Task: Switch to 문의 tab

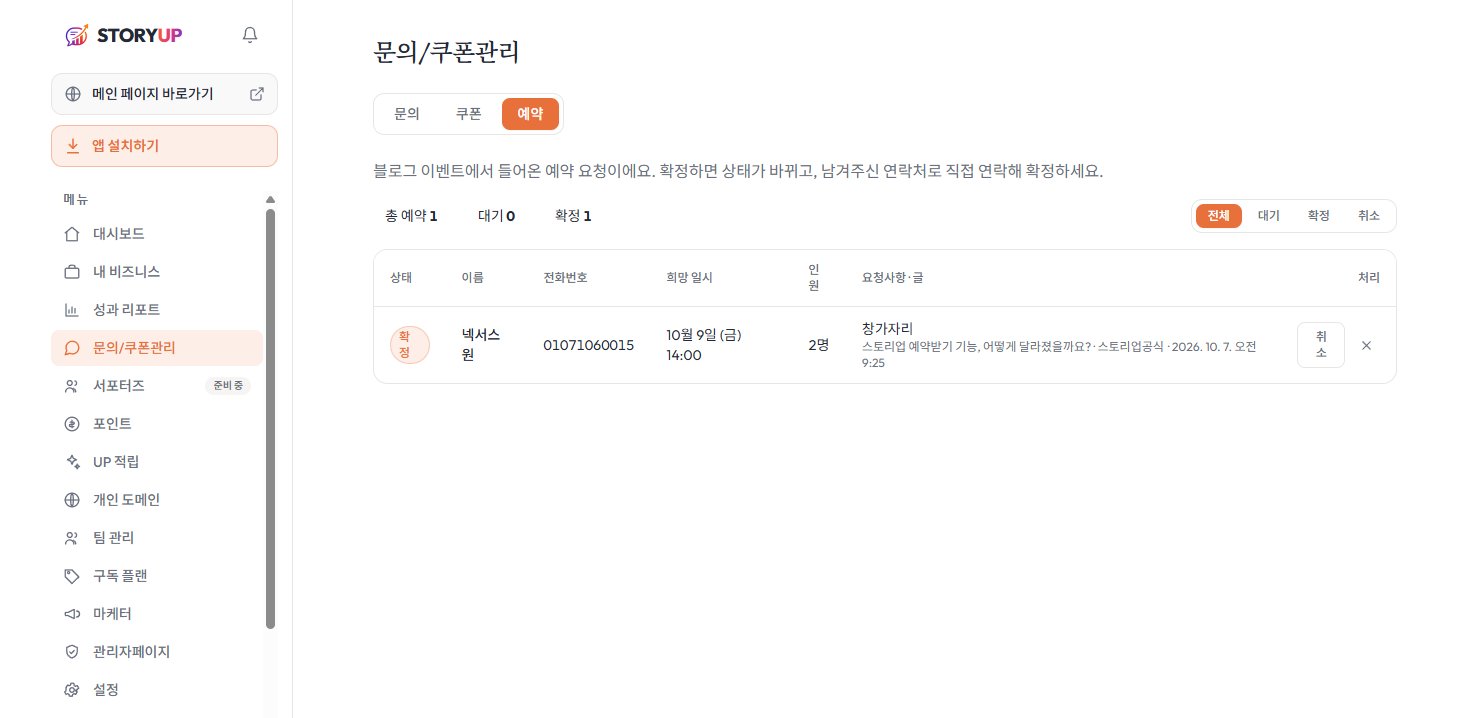Action: [x=407, y=114]
